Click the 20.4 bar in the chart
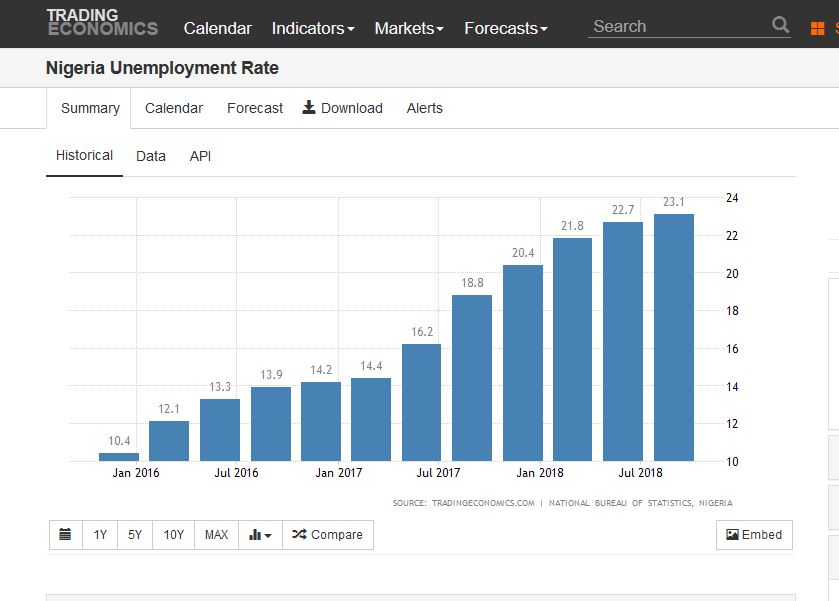839x601 pixels. tap(523, 363)
